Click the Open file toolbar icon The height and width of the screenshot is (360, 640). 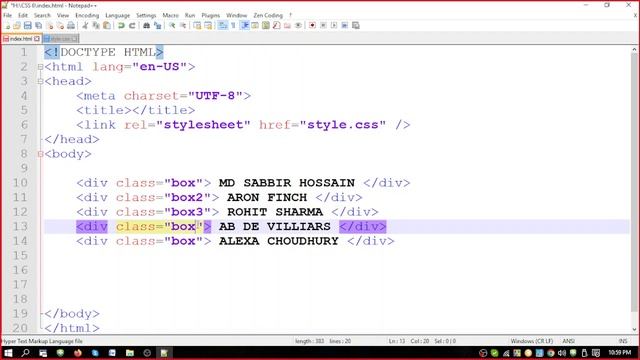(17, 25)
